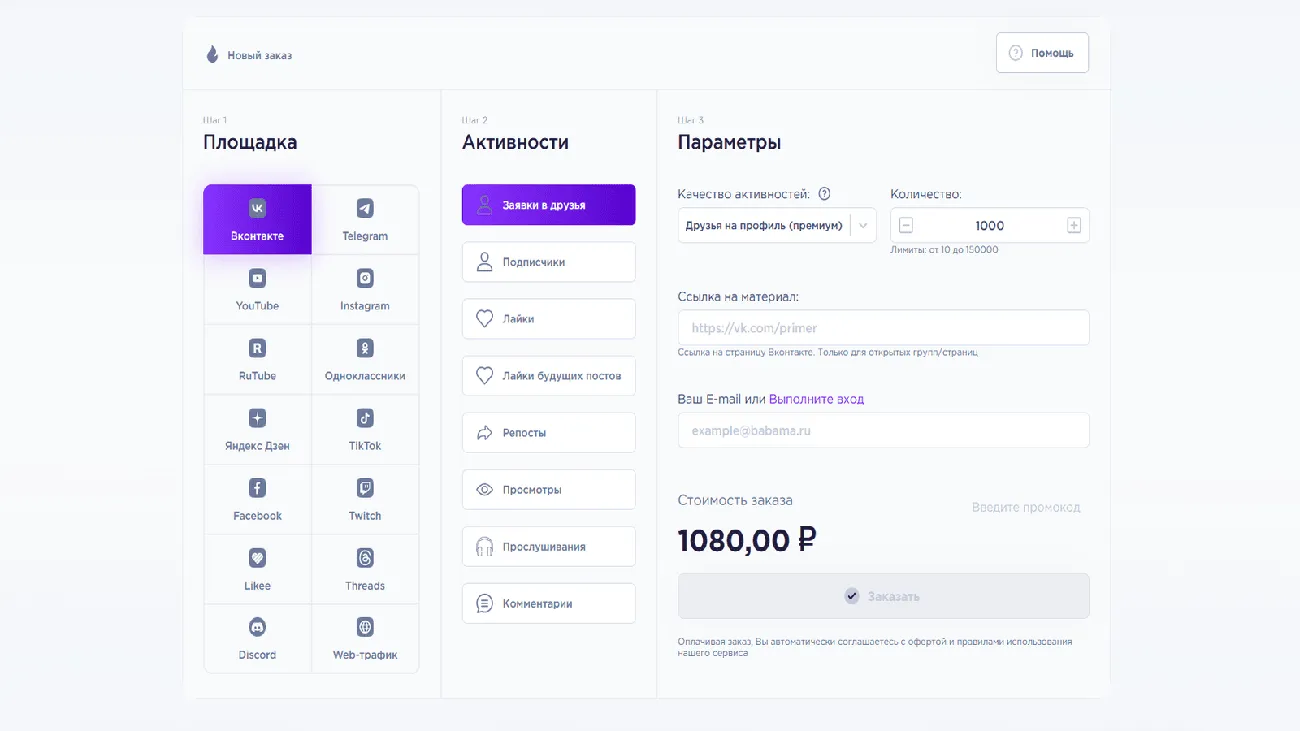Choose the Комментарии activity option
The image size is (1300, 731).
548,604
